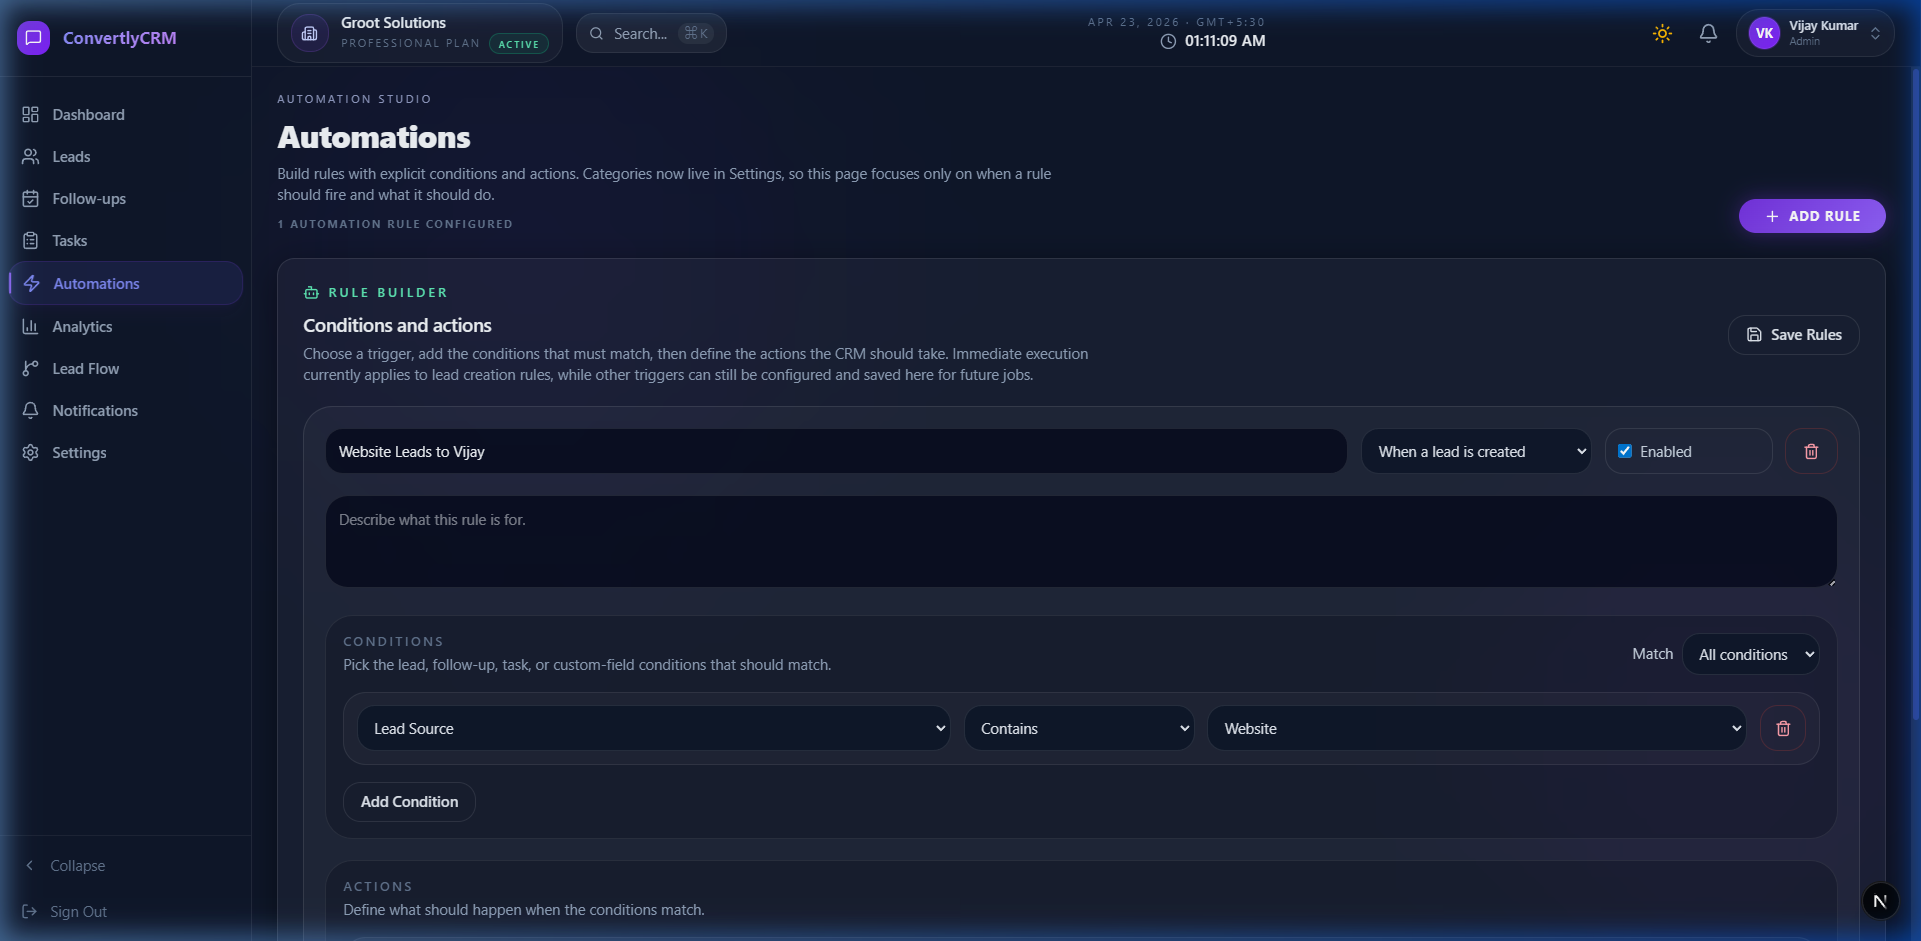The image size is (1921, 941).
Task: Expand the All conditions match dropdown
Action: [x=1750, y=655]
